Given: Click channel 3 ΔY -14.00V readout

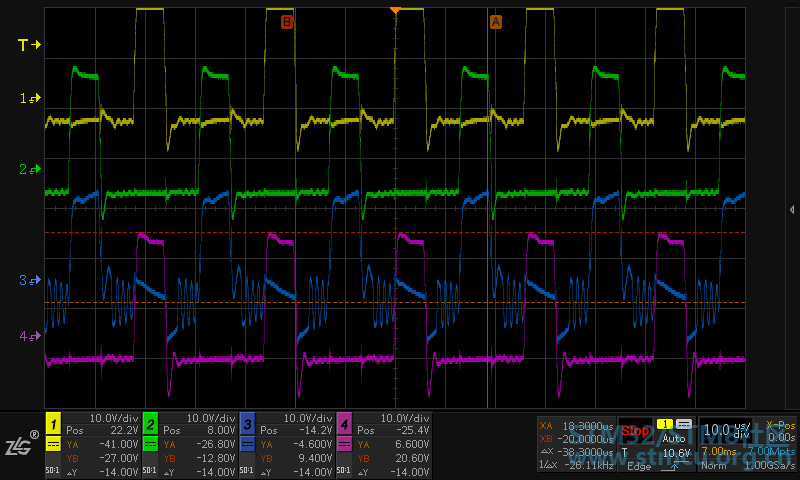Looking at the screenshot, I should (296, 472).
